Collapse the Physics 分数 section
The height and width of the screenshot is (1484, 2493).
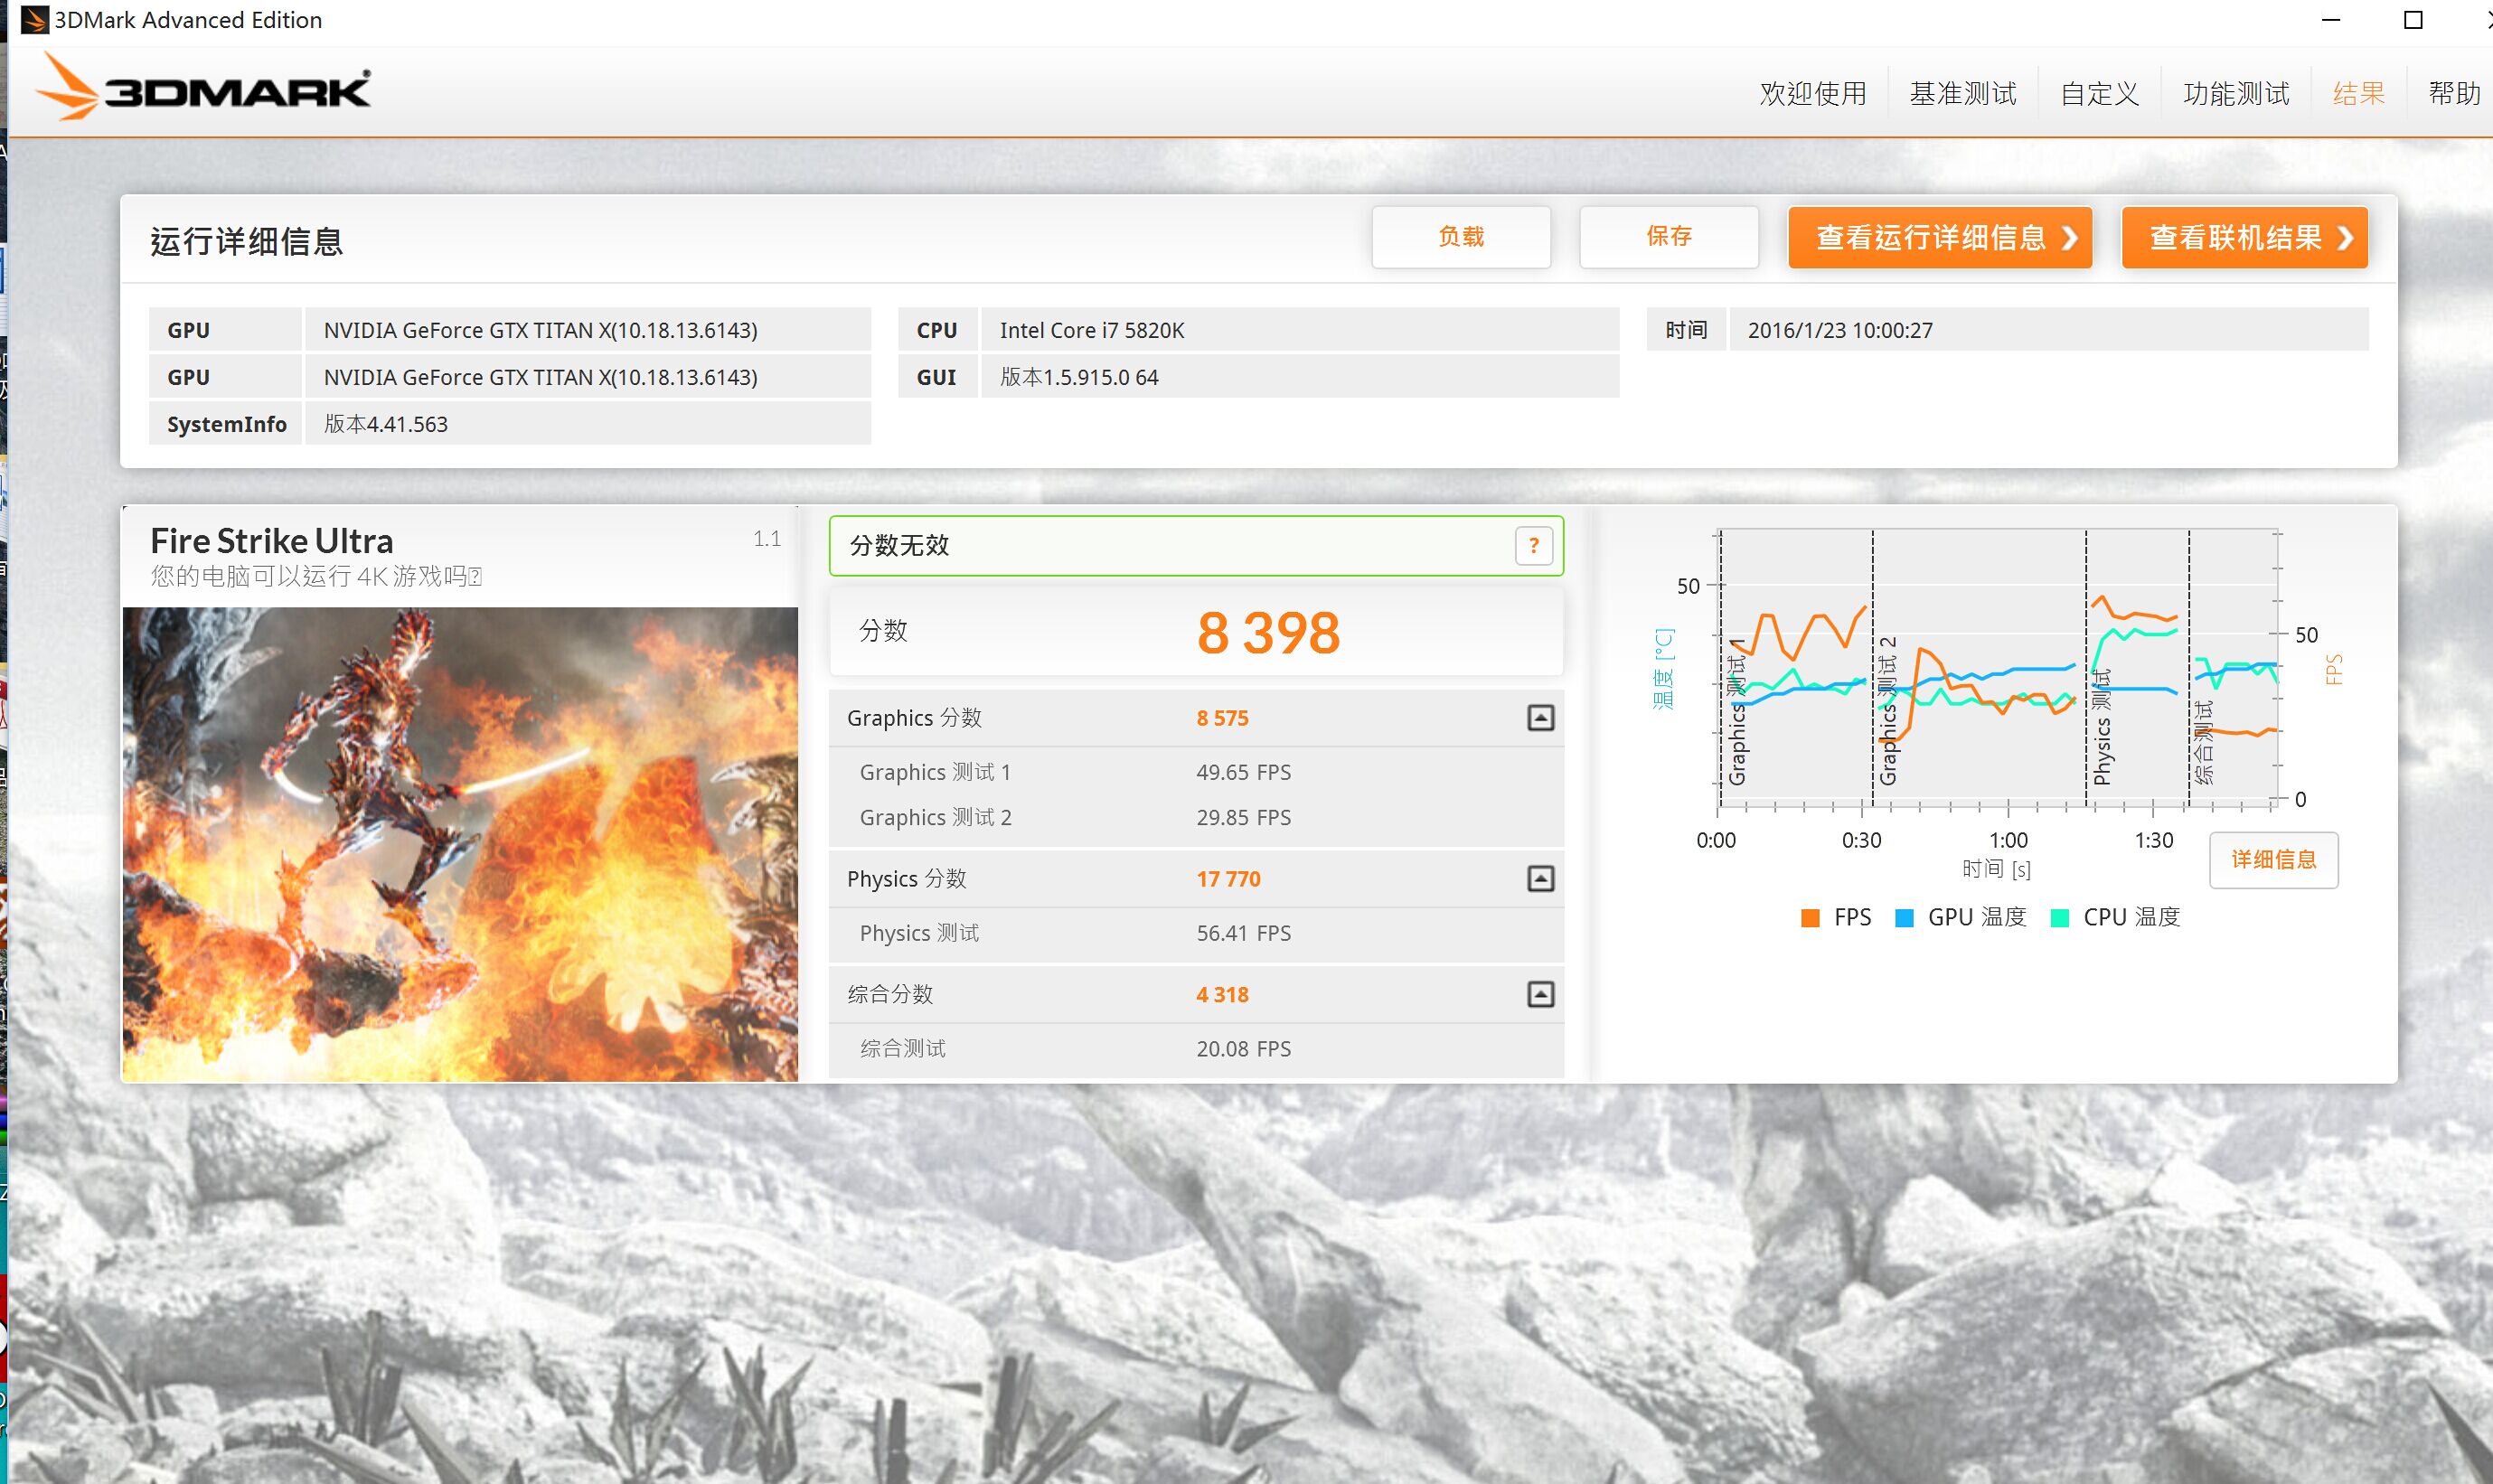coord(1540,879)
